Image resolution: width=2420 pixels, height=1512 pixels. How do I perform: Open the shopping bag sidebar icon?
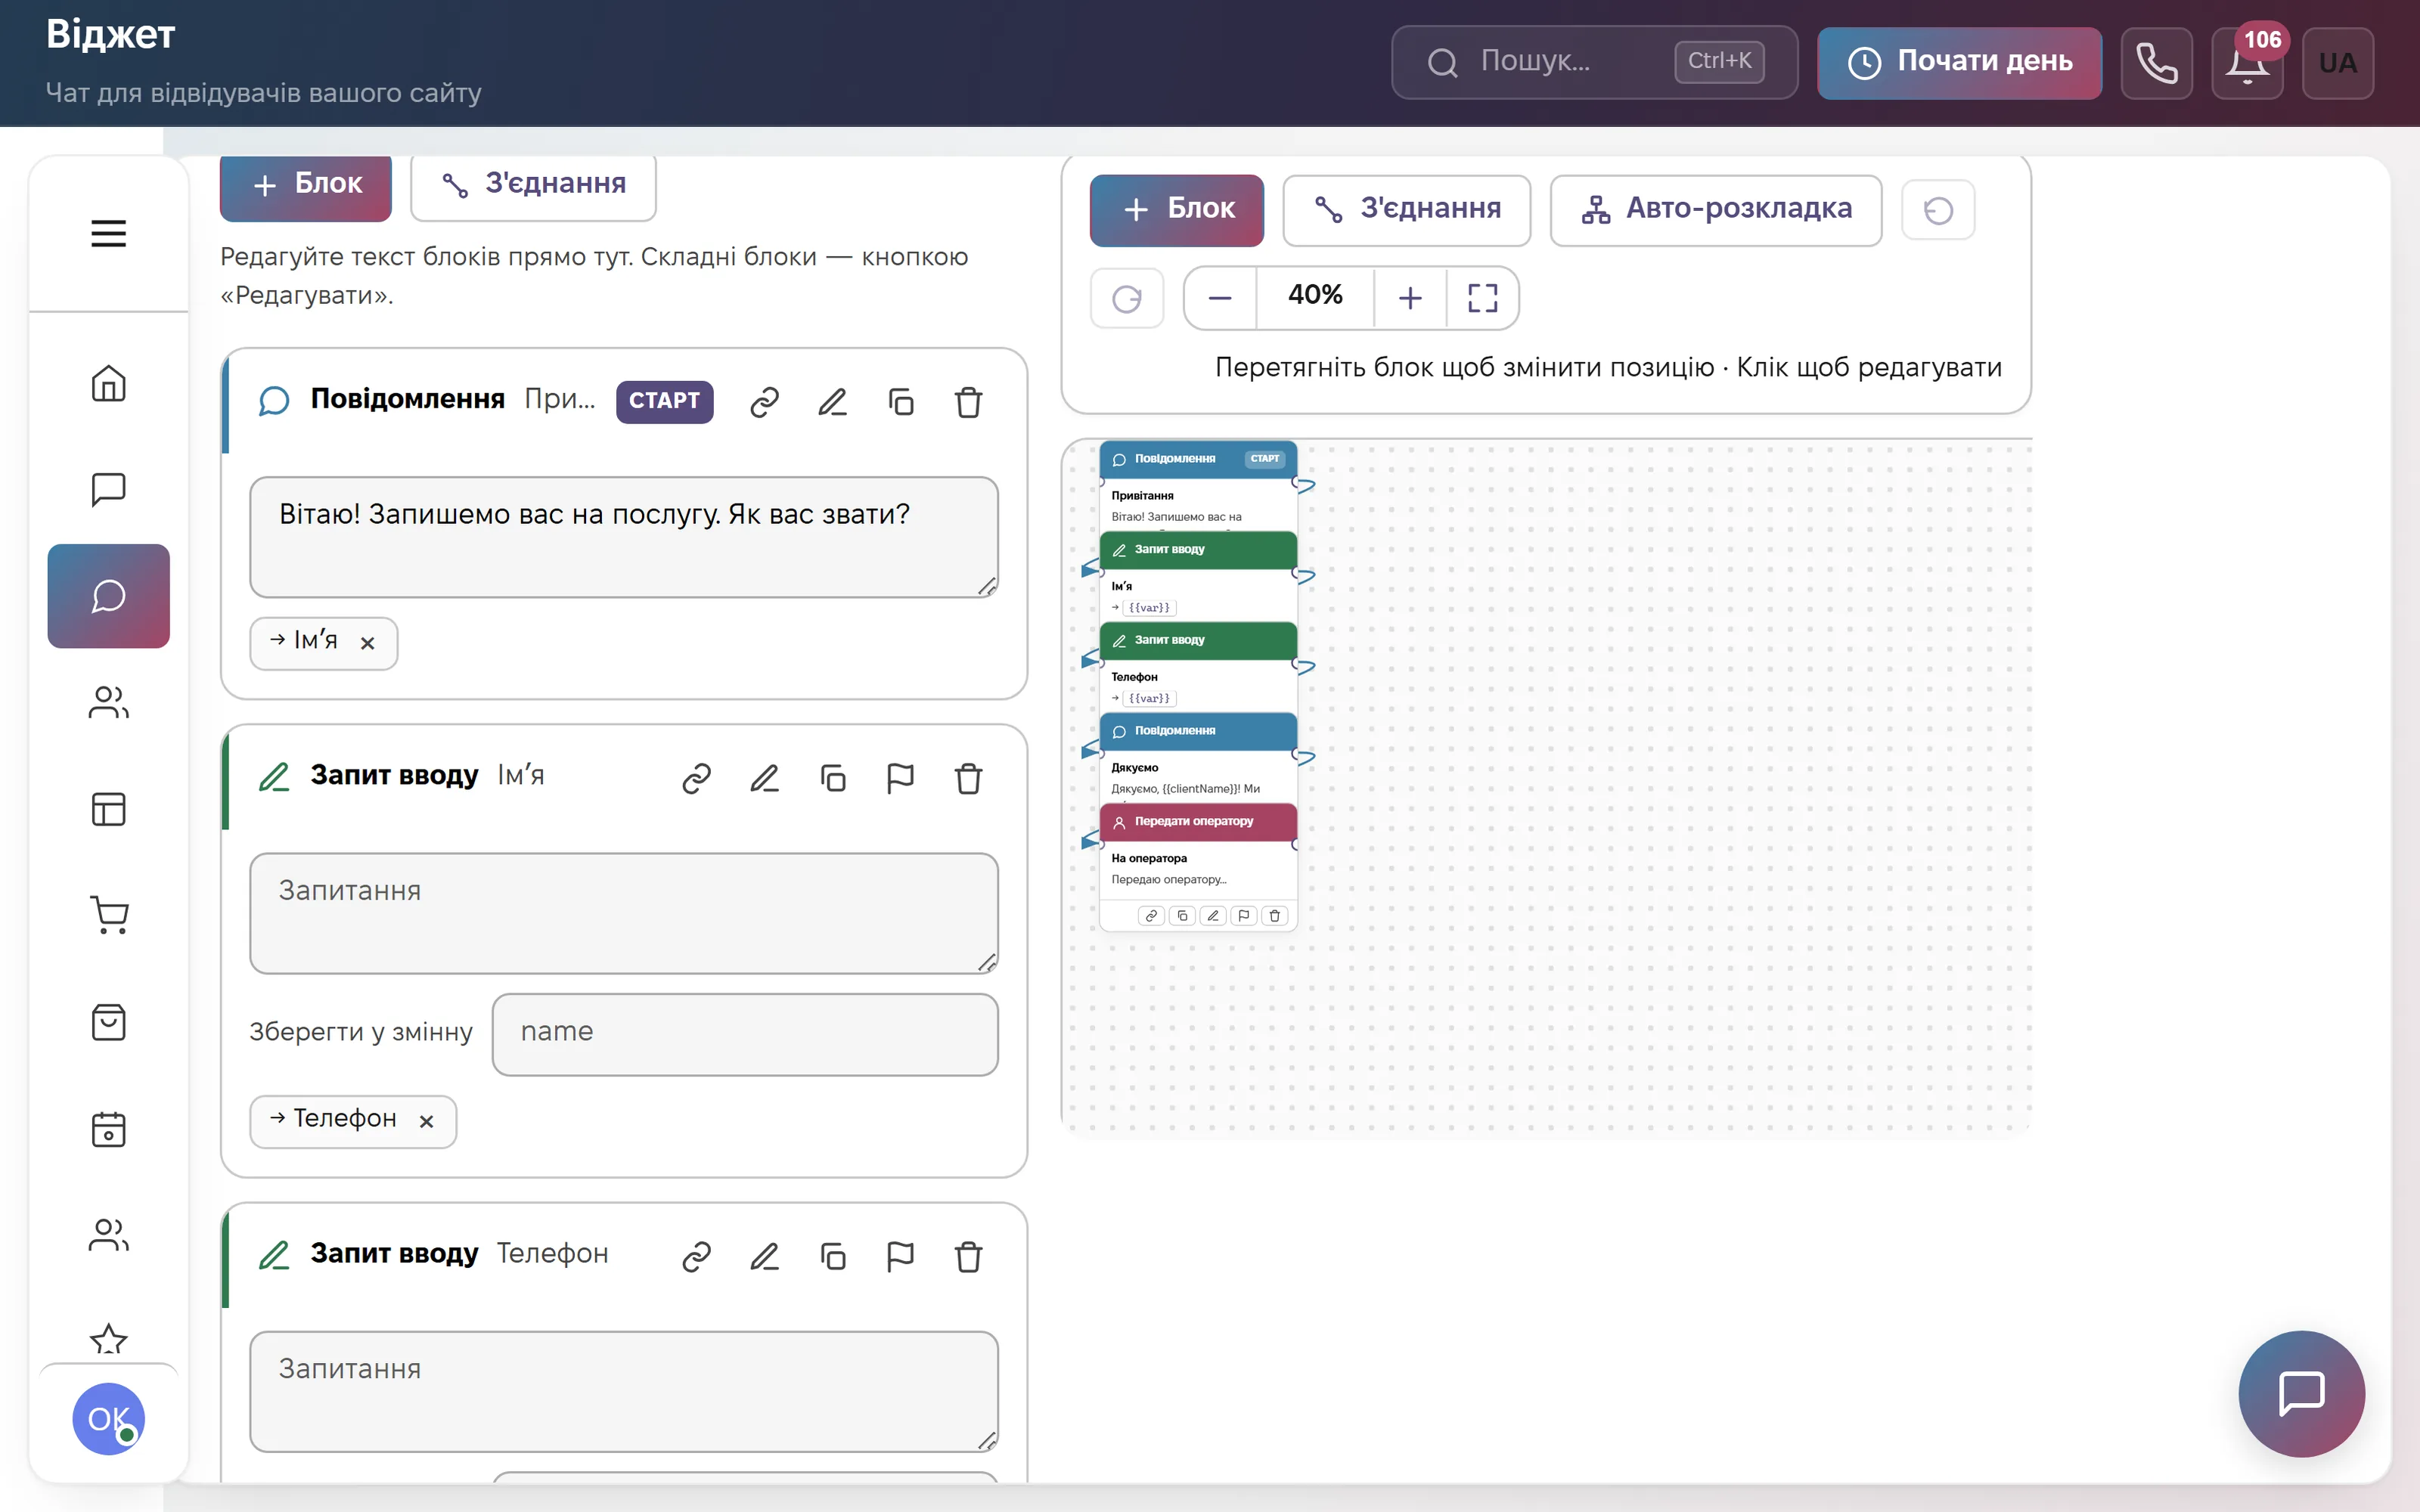[x=108, y=1022]
